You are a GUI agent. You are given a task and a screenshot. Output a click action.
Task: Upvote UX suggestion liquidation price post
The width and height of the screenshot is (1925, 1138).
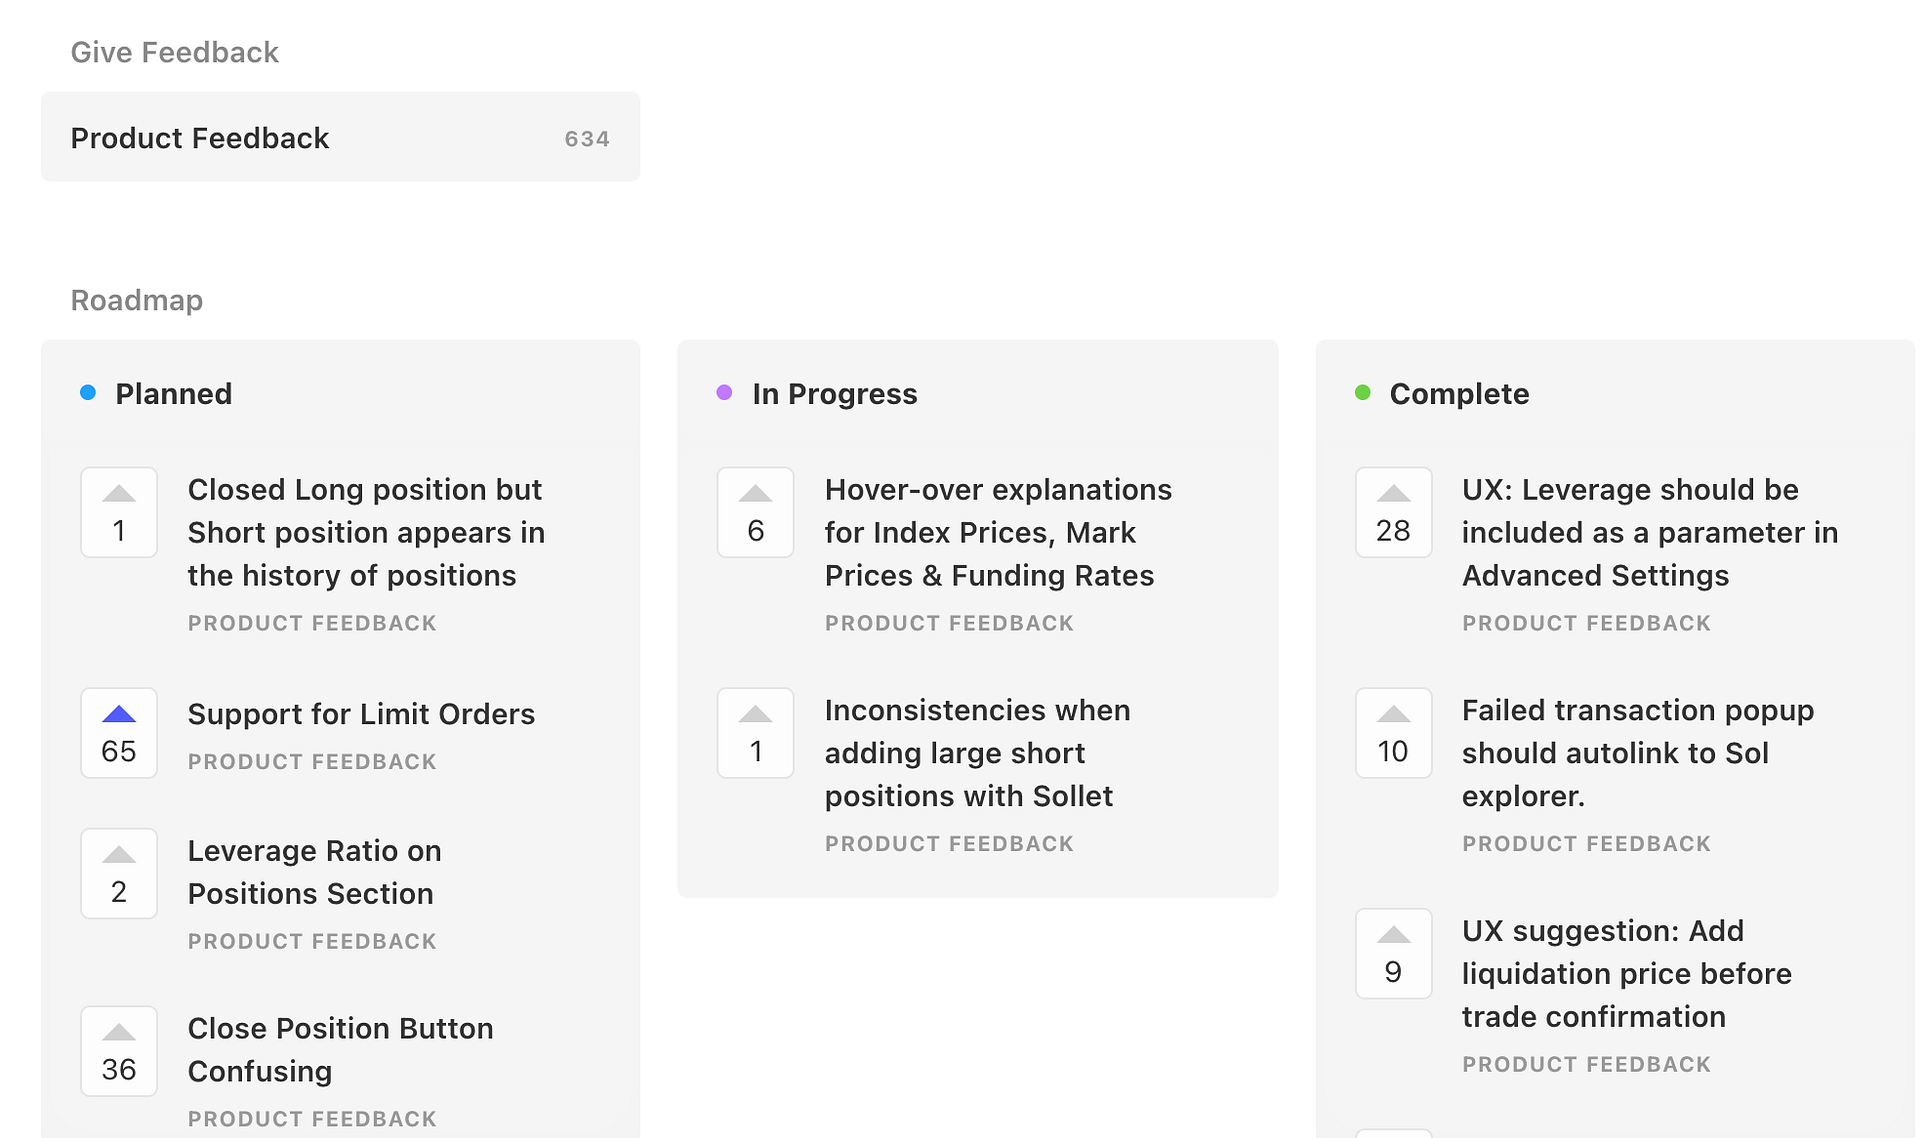[x=1393, y=953]
